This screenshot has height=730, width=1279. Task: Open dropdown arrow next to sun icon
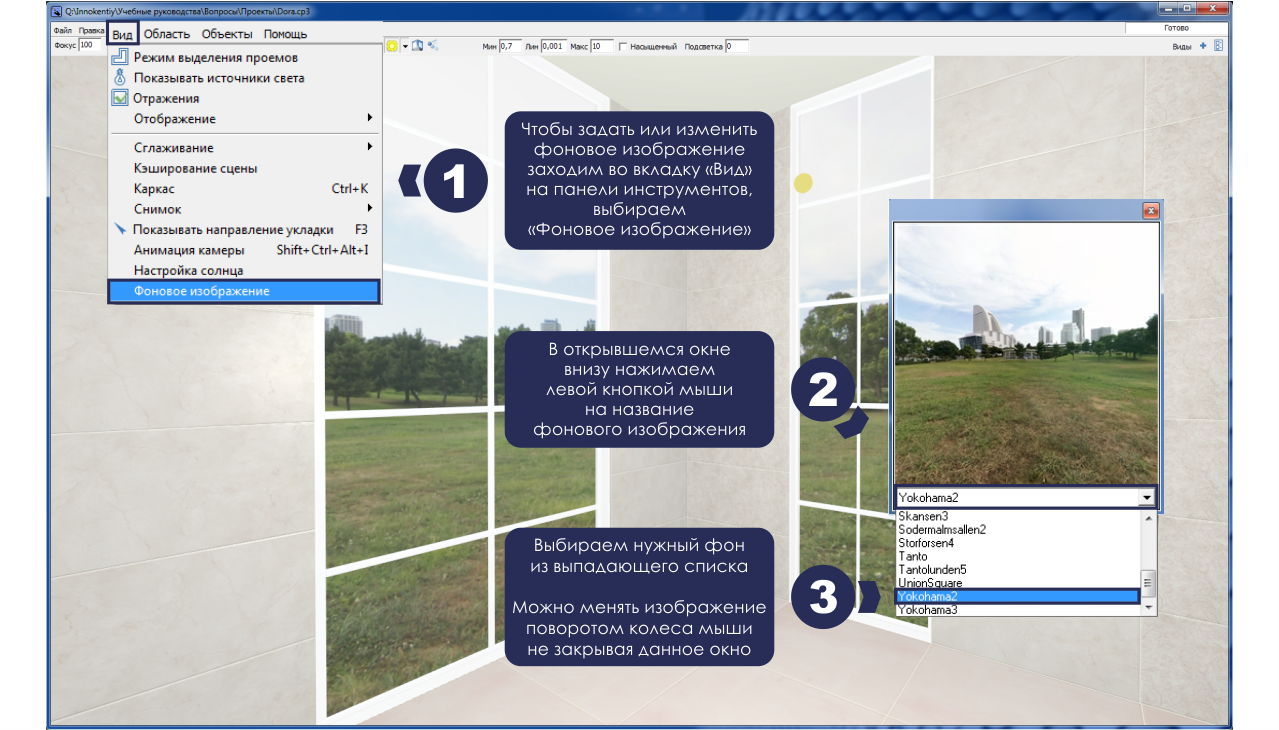click(405, 46)
